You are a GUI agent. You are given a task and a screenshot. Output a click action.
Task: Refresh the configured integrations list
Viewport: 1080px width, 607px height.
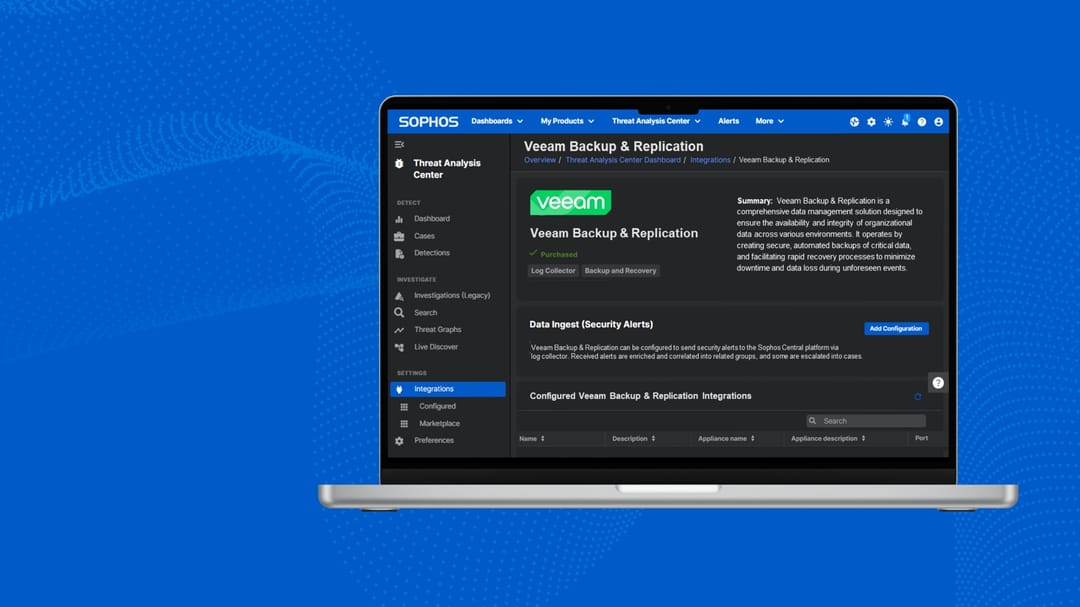(x=917, y=397)
